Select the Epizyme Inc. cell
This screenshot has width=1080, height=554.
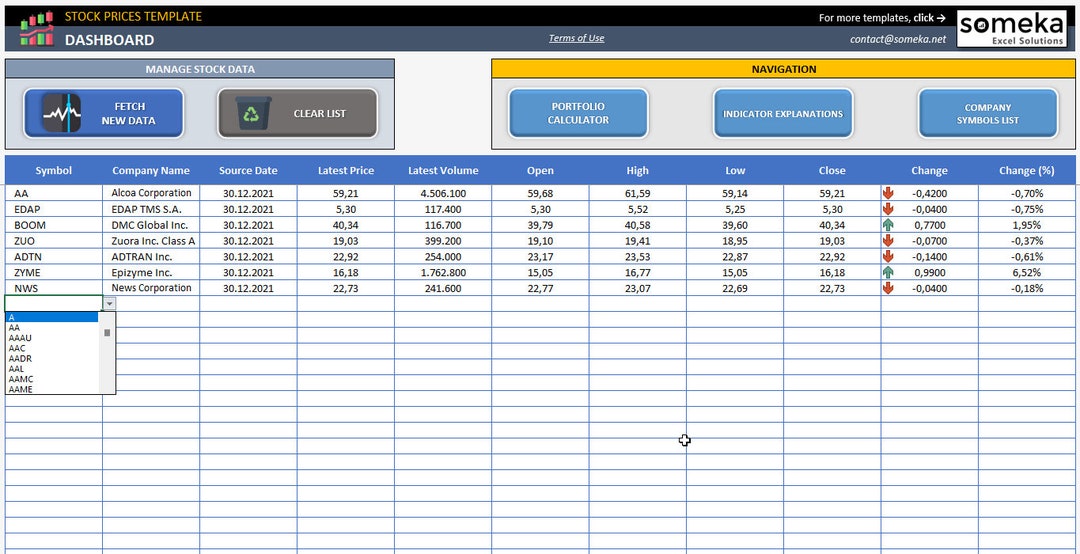151,272
